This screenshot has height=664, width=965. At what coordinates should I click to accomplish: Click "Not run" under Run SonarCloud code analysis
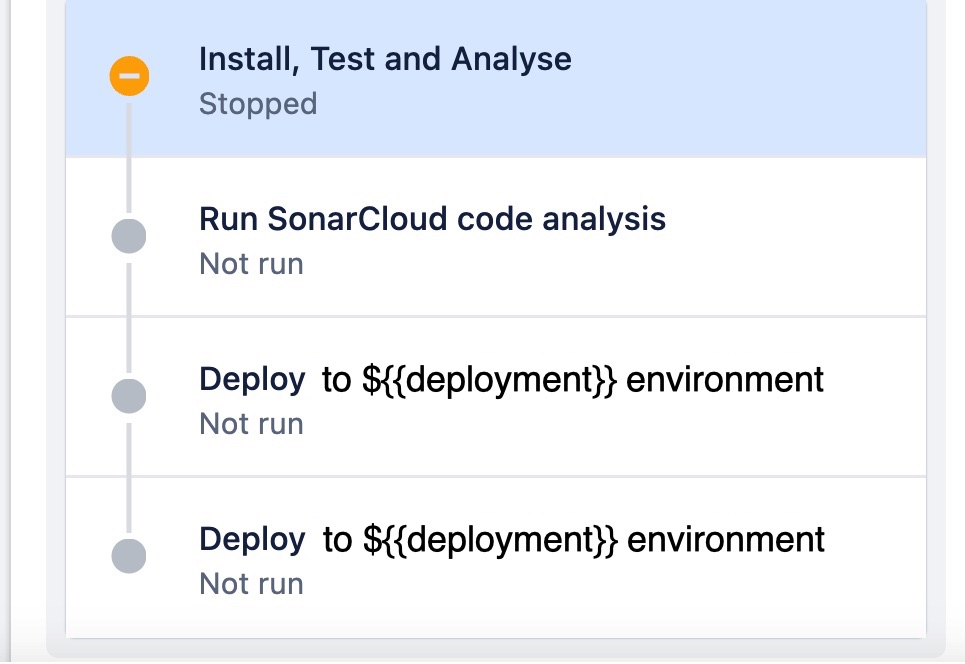click(251, 264)
